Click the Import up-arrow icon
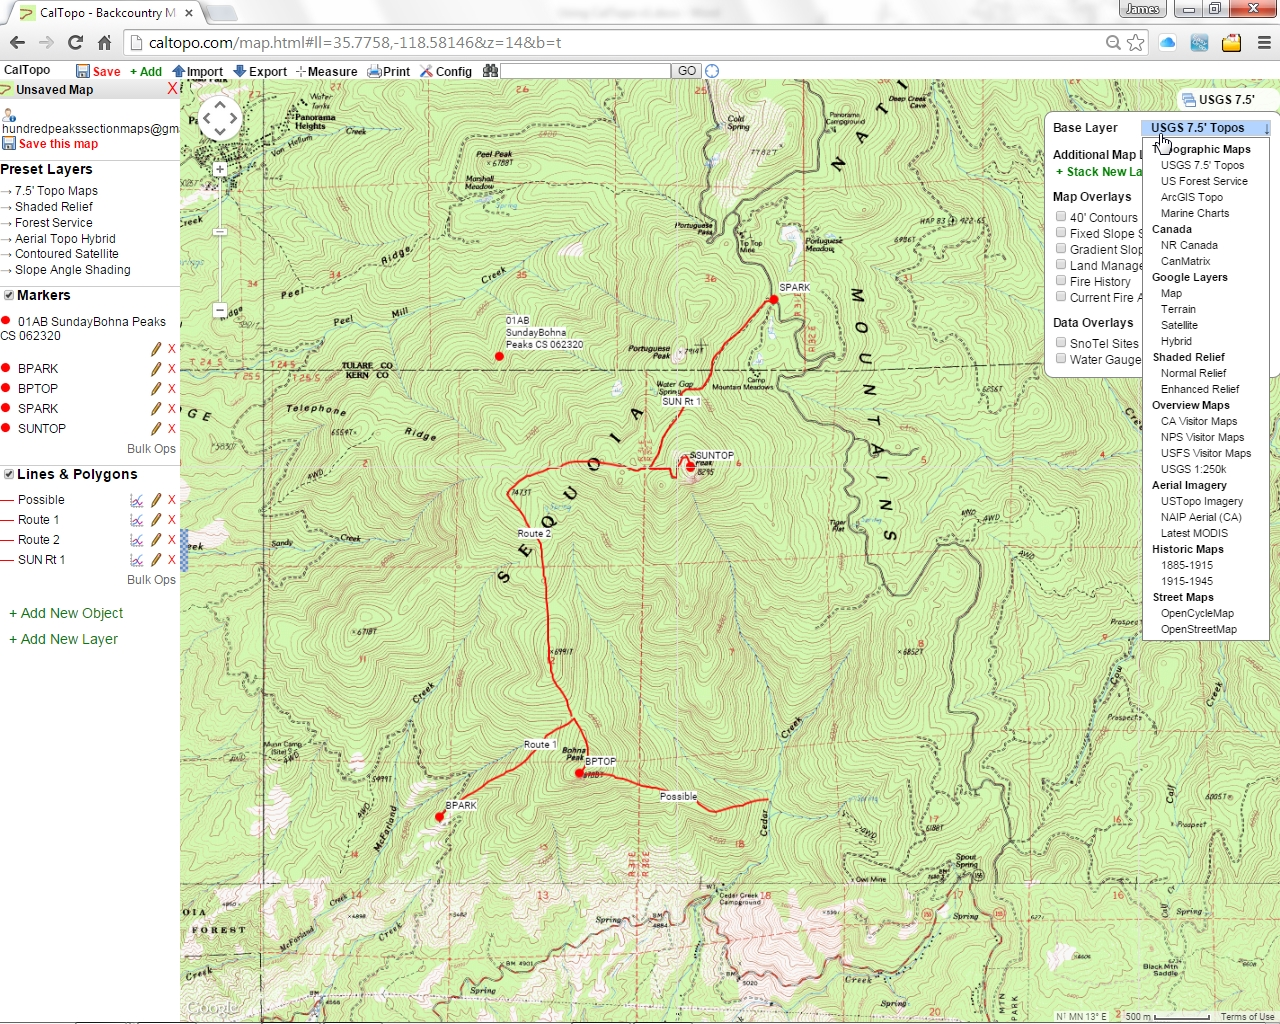Viewport: 1280px width, 1024px height. pyautogui.click(x=179, y=71)
